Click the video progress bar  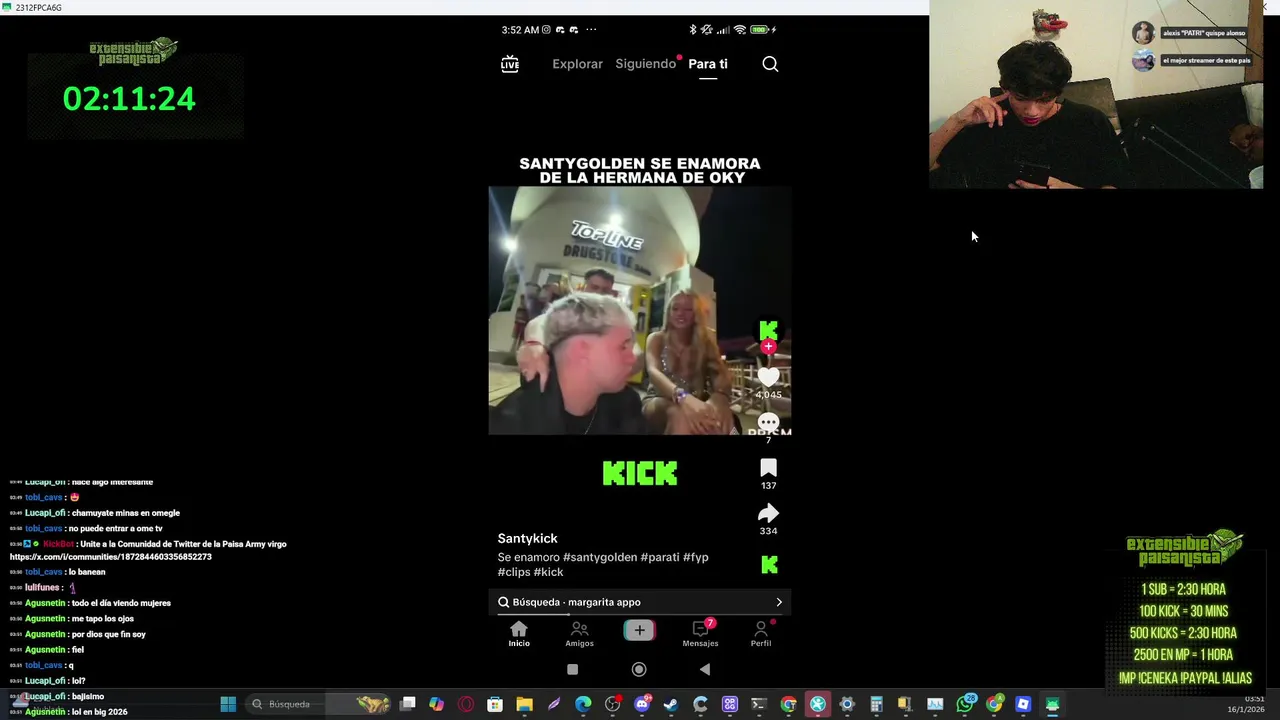pyautogui.click(x=640, y=614)
